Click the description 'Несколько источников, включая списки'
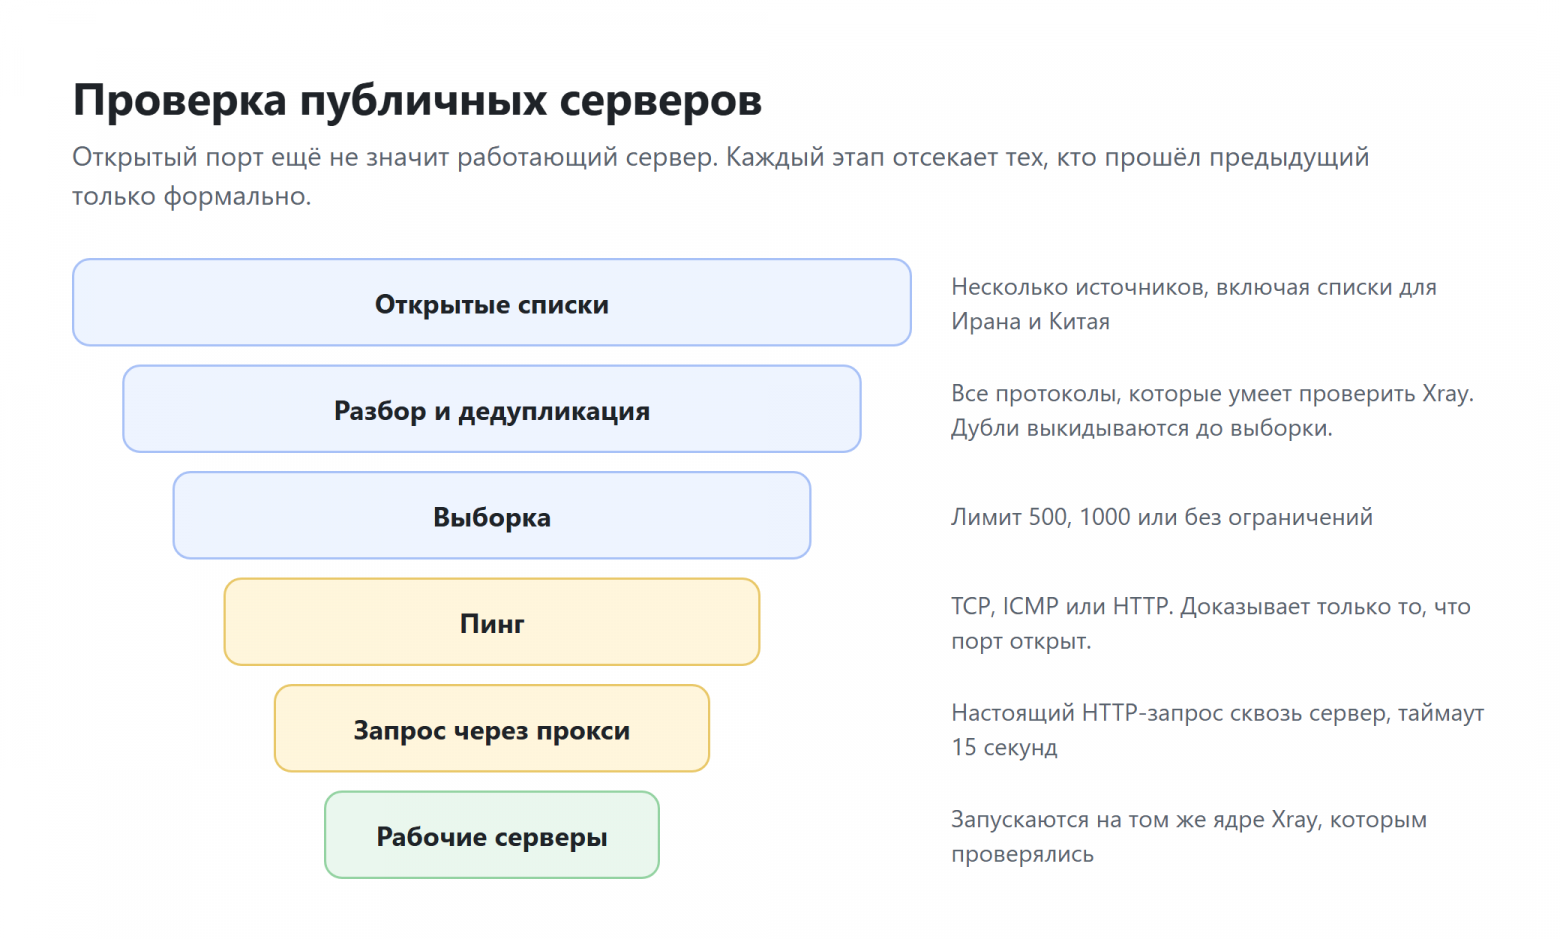The width and height of the screenshot is (1560, 939). click(1194, 304)
